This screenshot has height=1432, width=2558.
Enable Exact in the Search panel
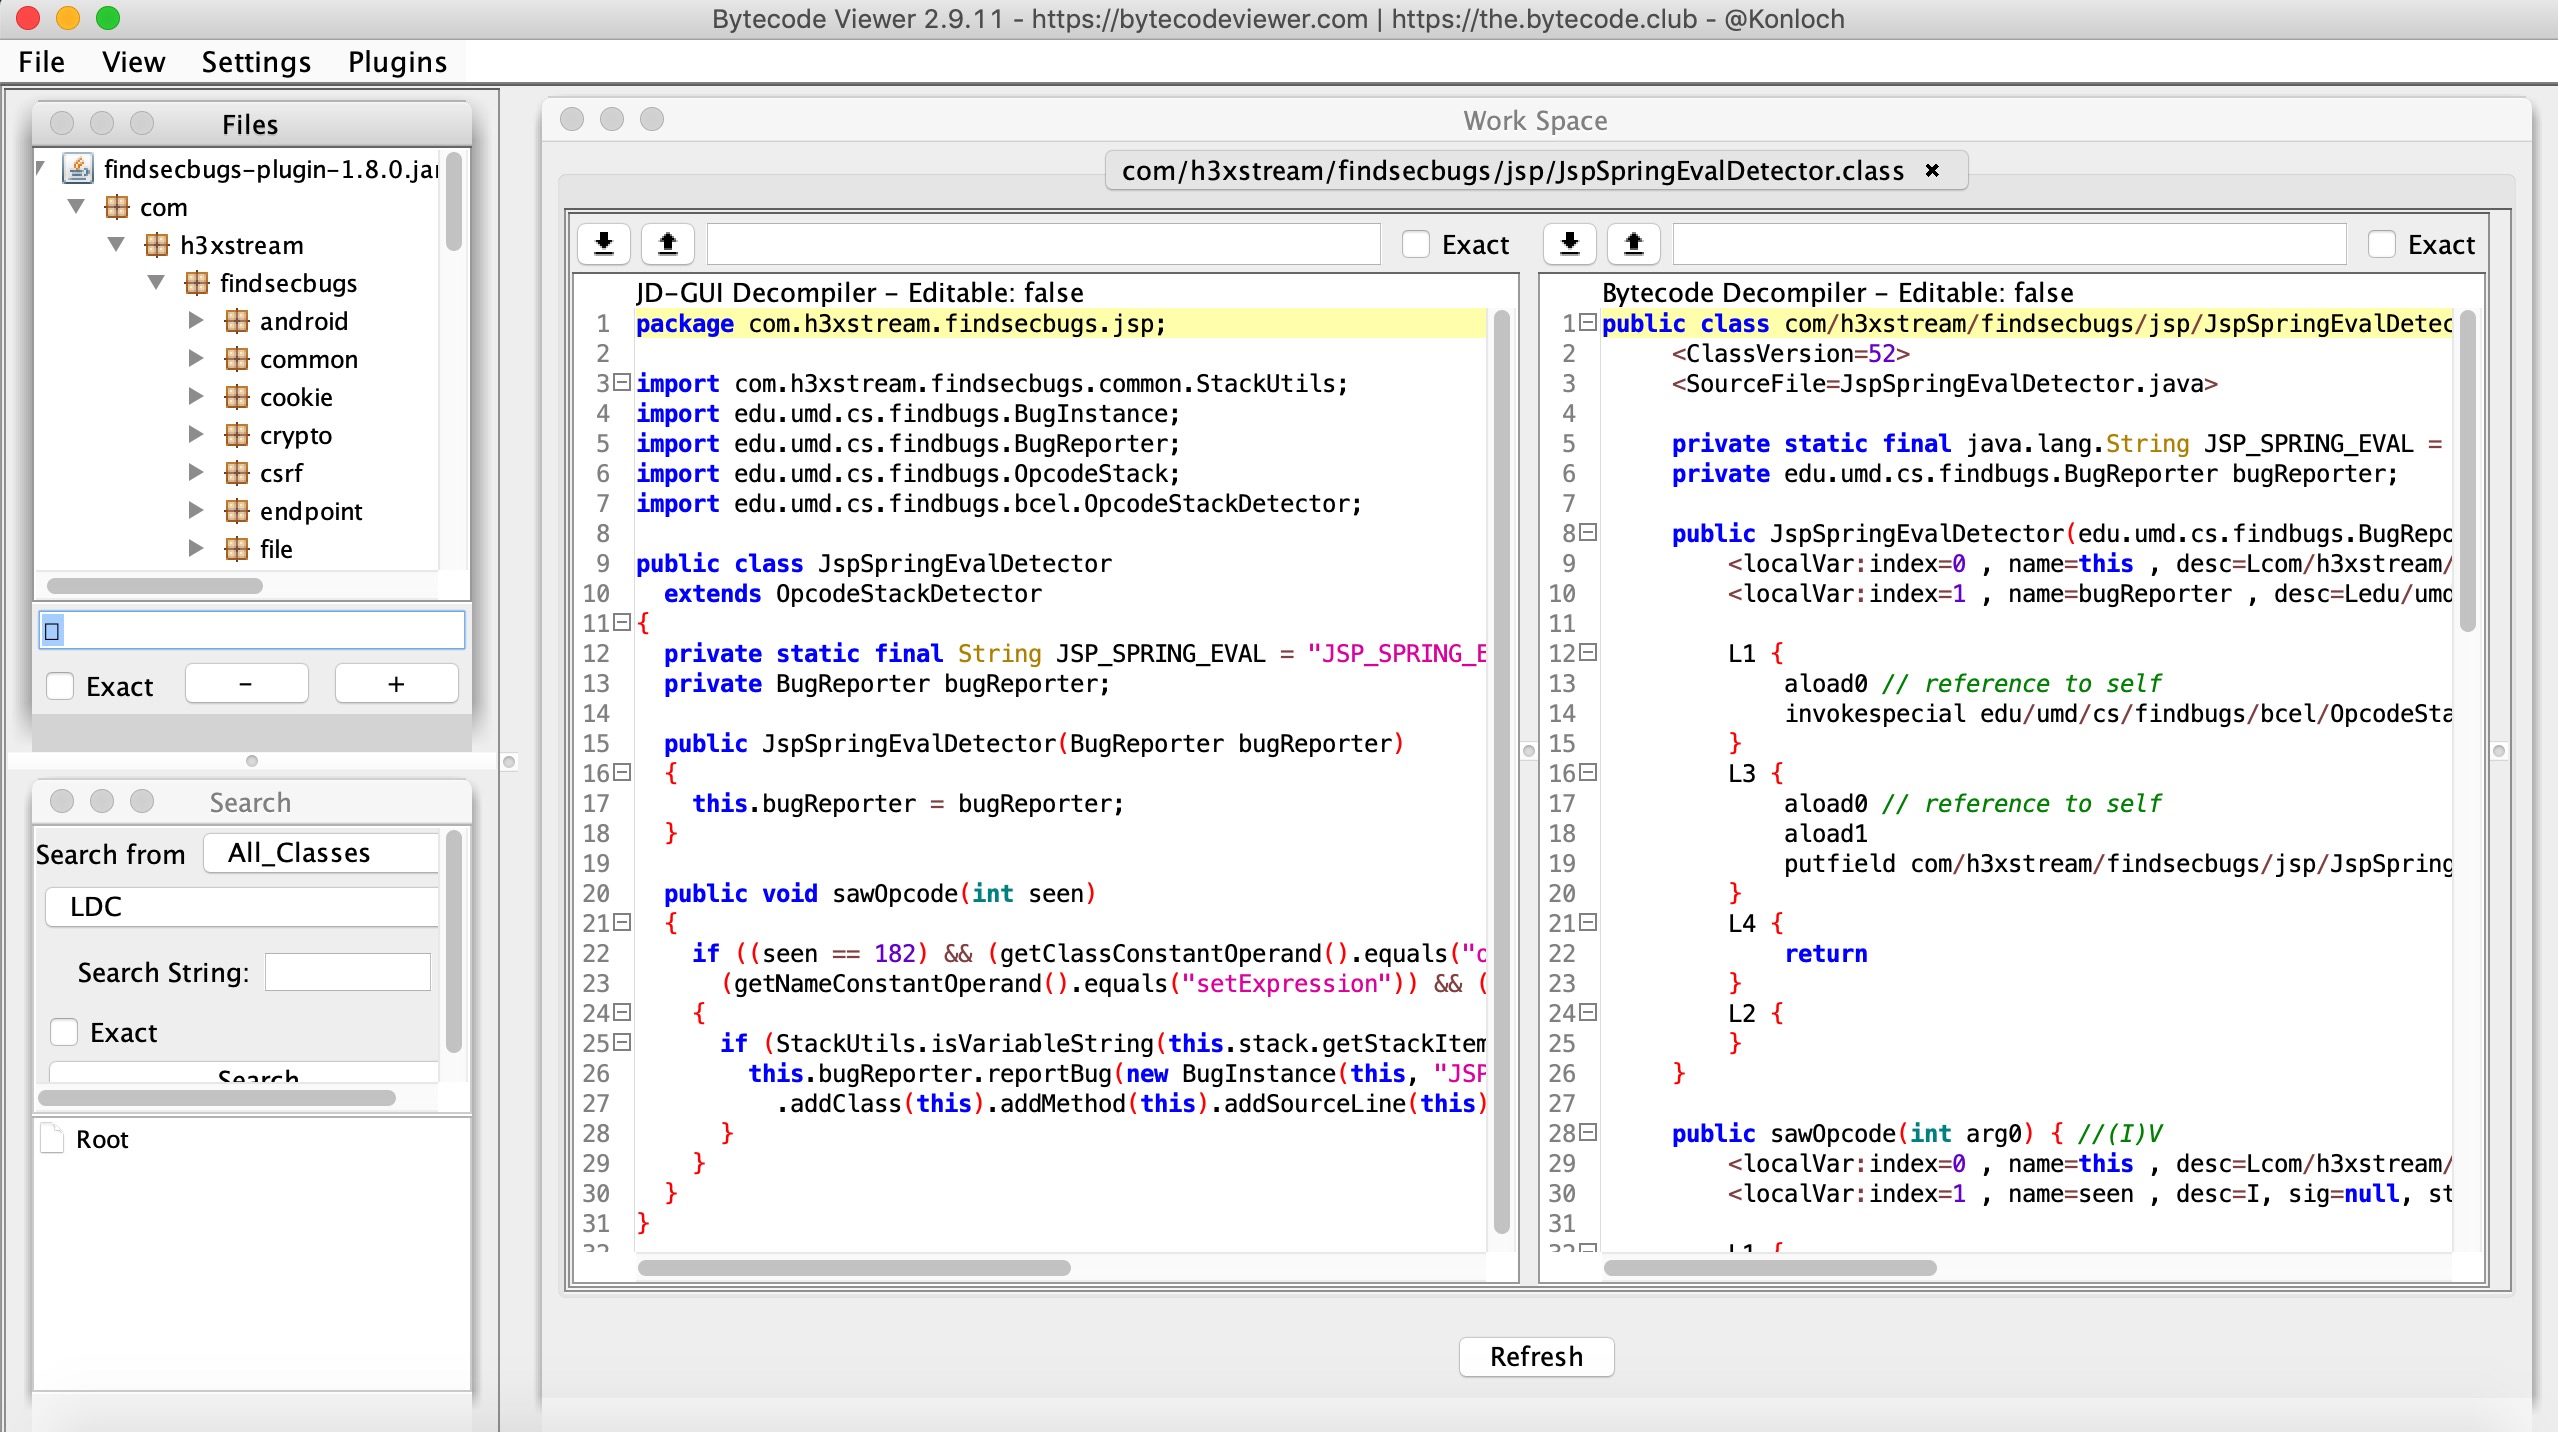[x=64, y=1032]
